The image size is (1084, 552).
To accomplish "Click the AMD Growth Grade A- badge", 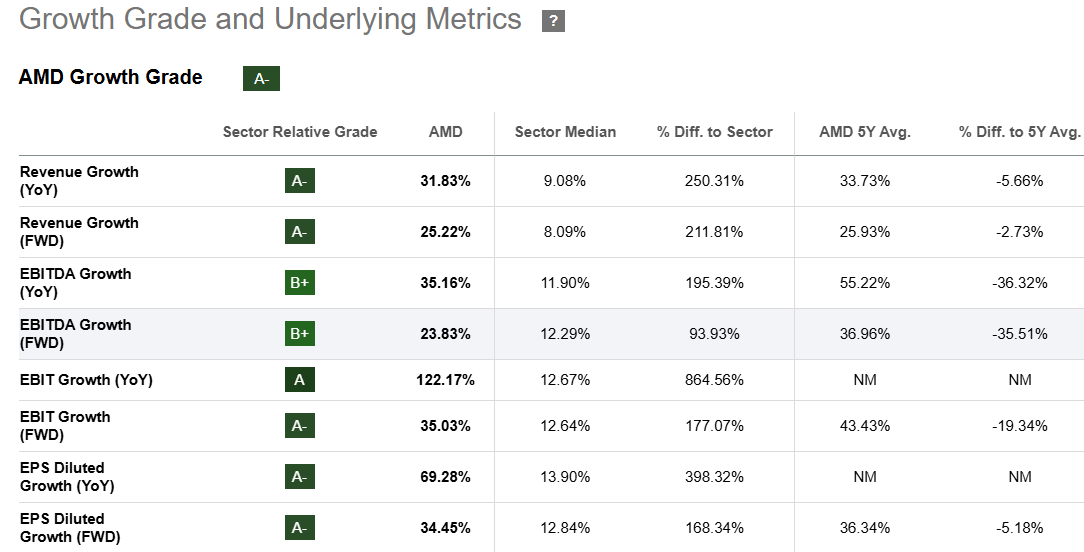I will point(261,79).
